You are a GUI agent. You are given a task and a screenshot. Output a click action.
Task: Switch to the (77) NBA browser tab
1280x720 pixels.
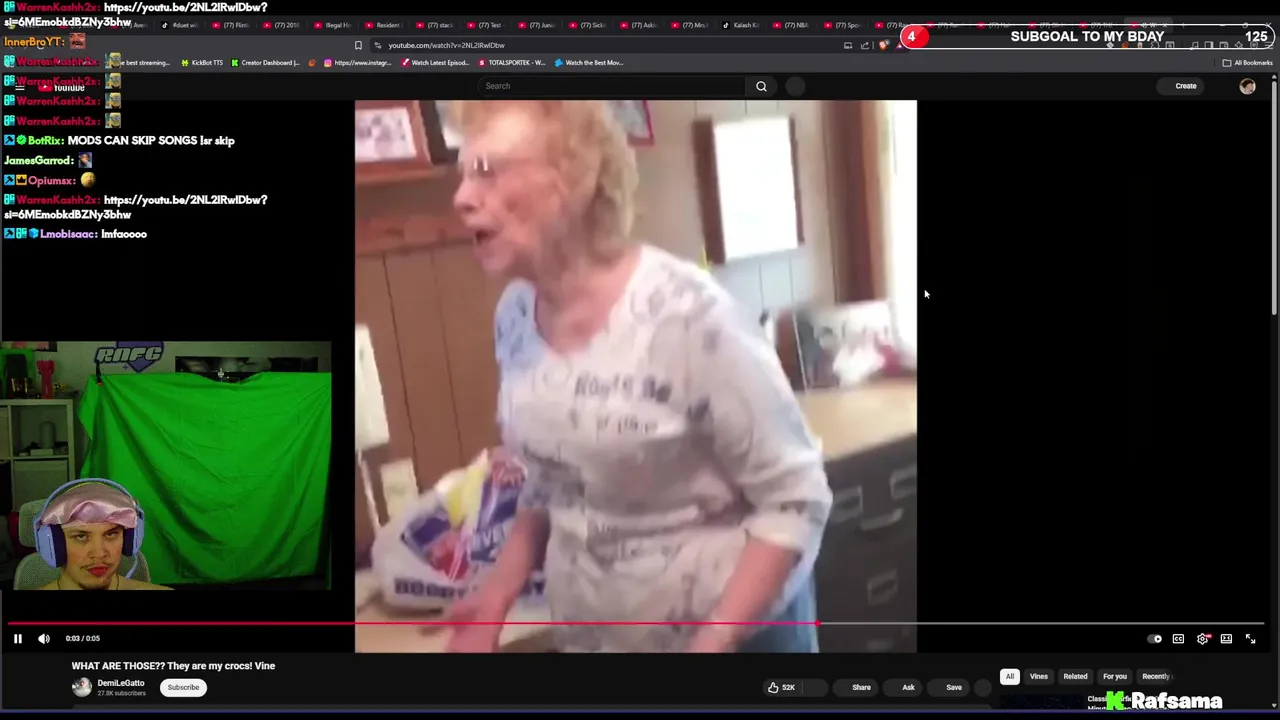(x=792, y=25)
